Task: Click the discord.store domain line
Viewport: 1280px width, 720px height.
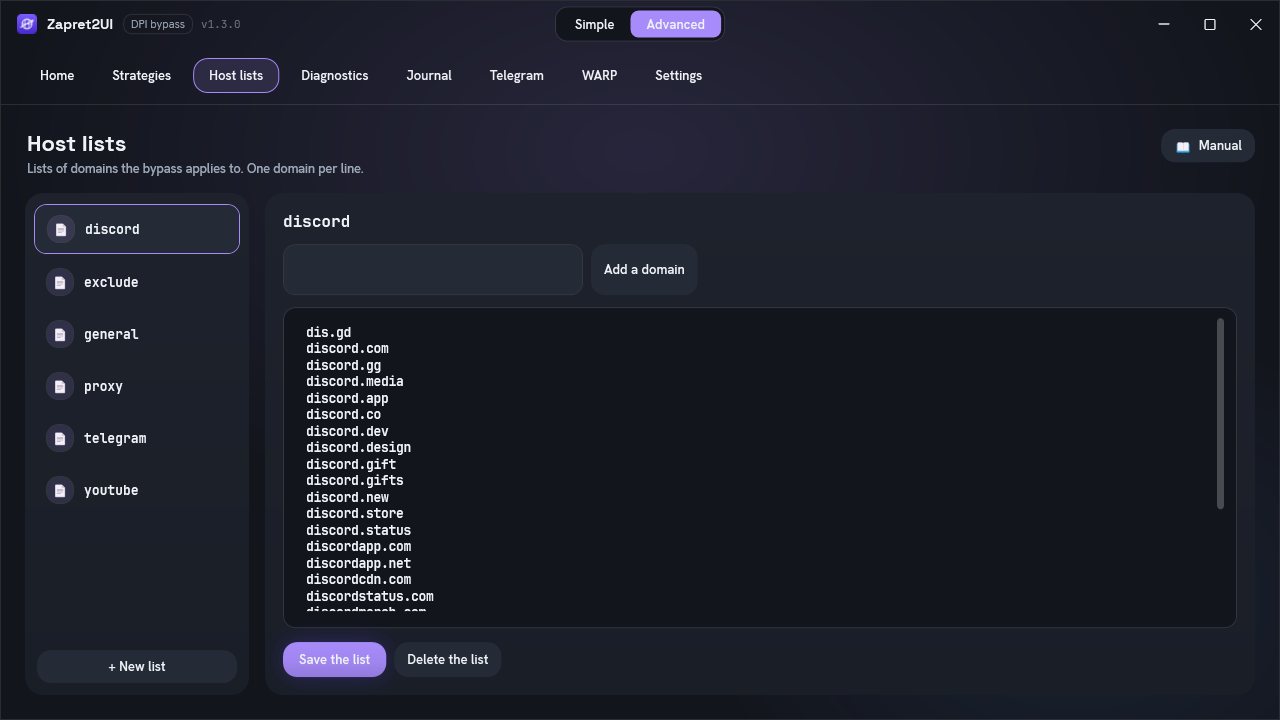Action: coord(355,514)
